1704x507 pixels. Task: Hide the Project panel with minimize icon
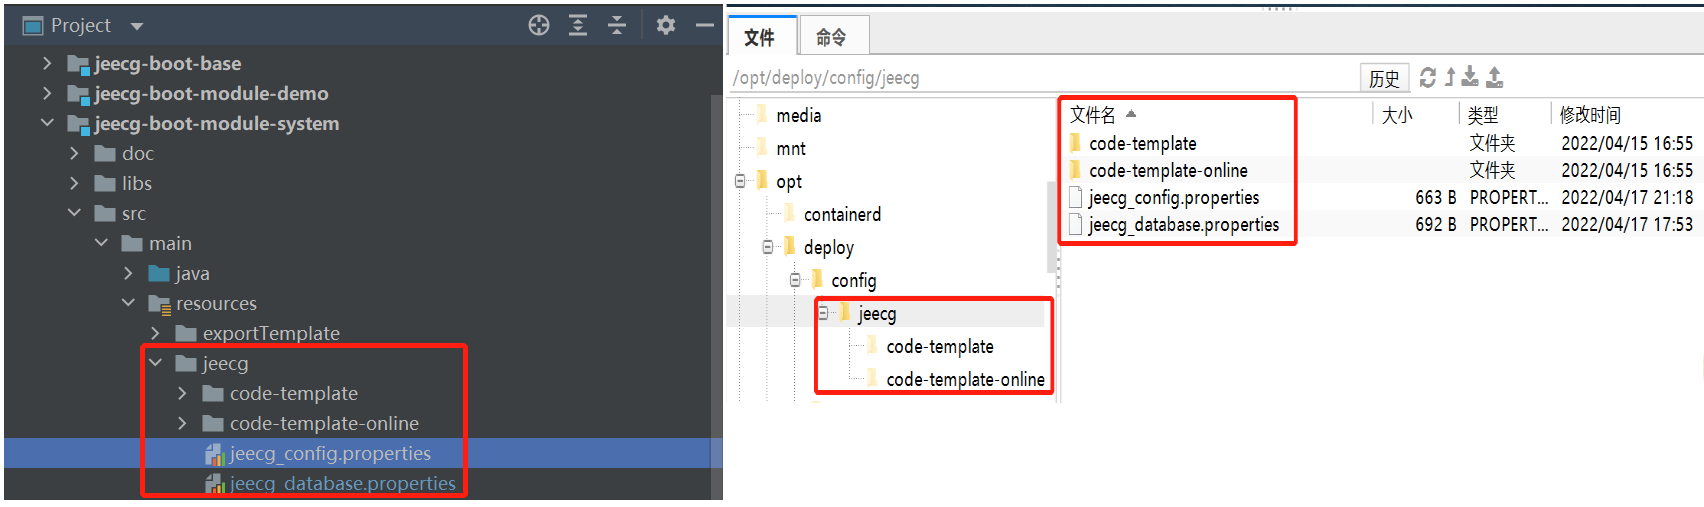(x=705, y=25)
